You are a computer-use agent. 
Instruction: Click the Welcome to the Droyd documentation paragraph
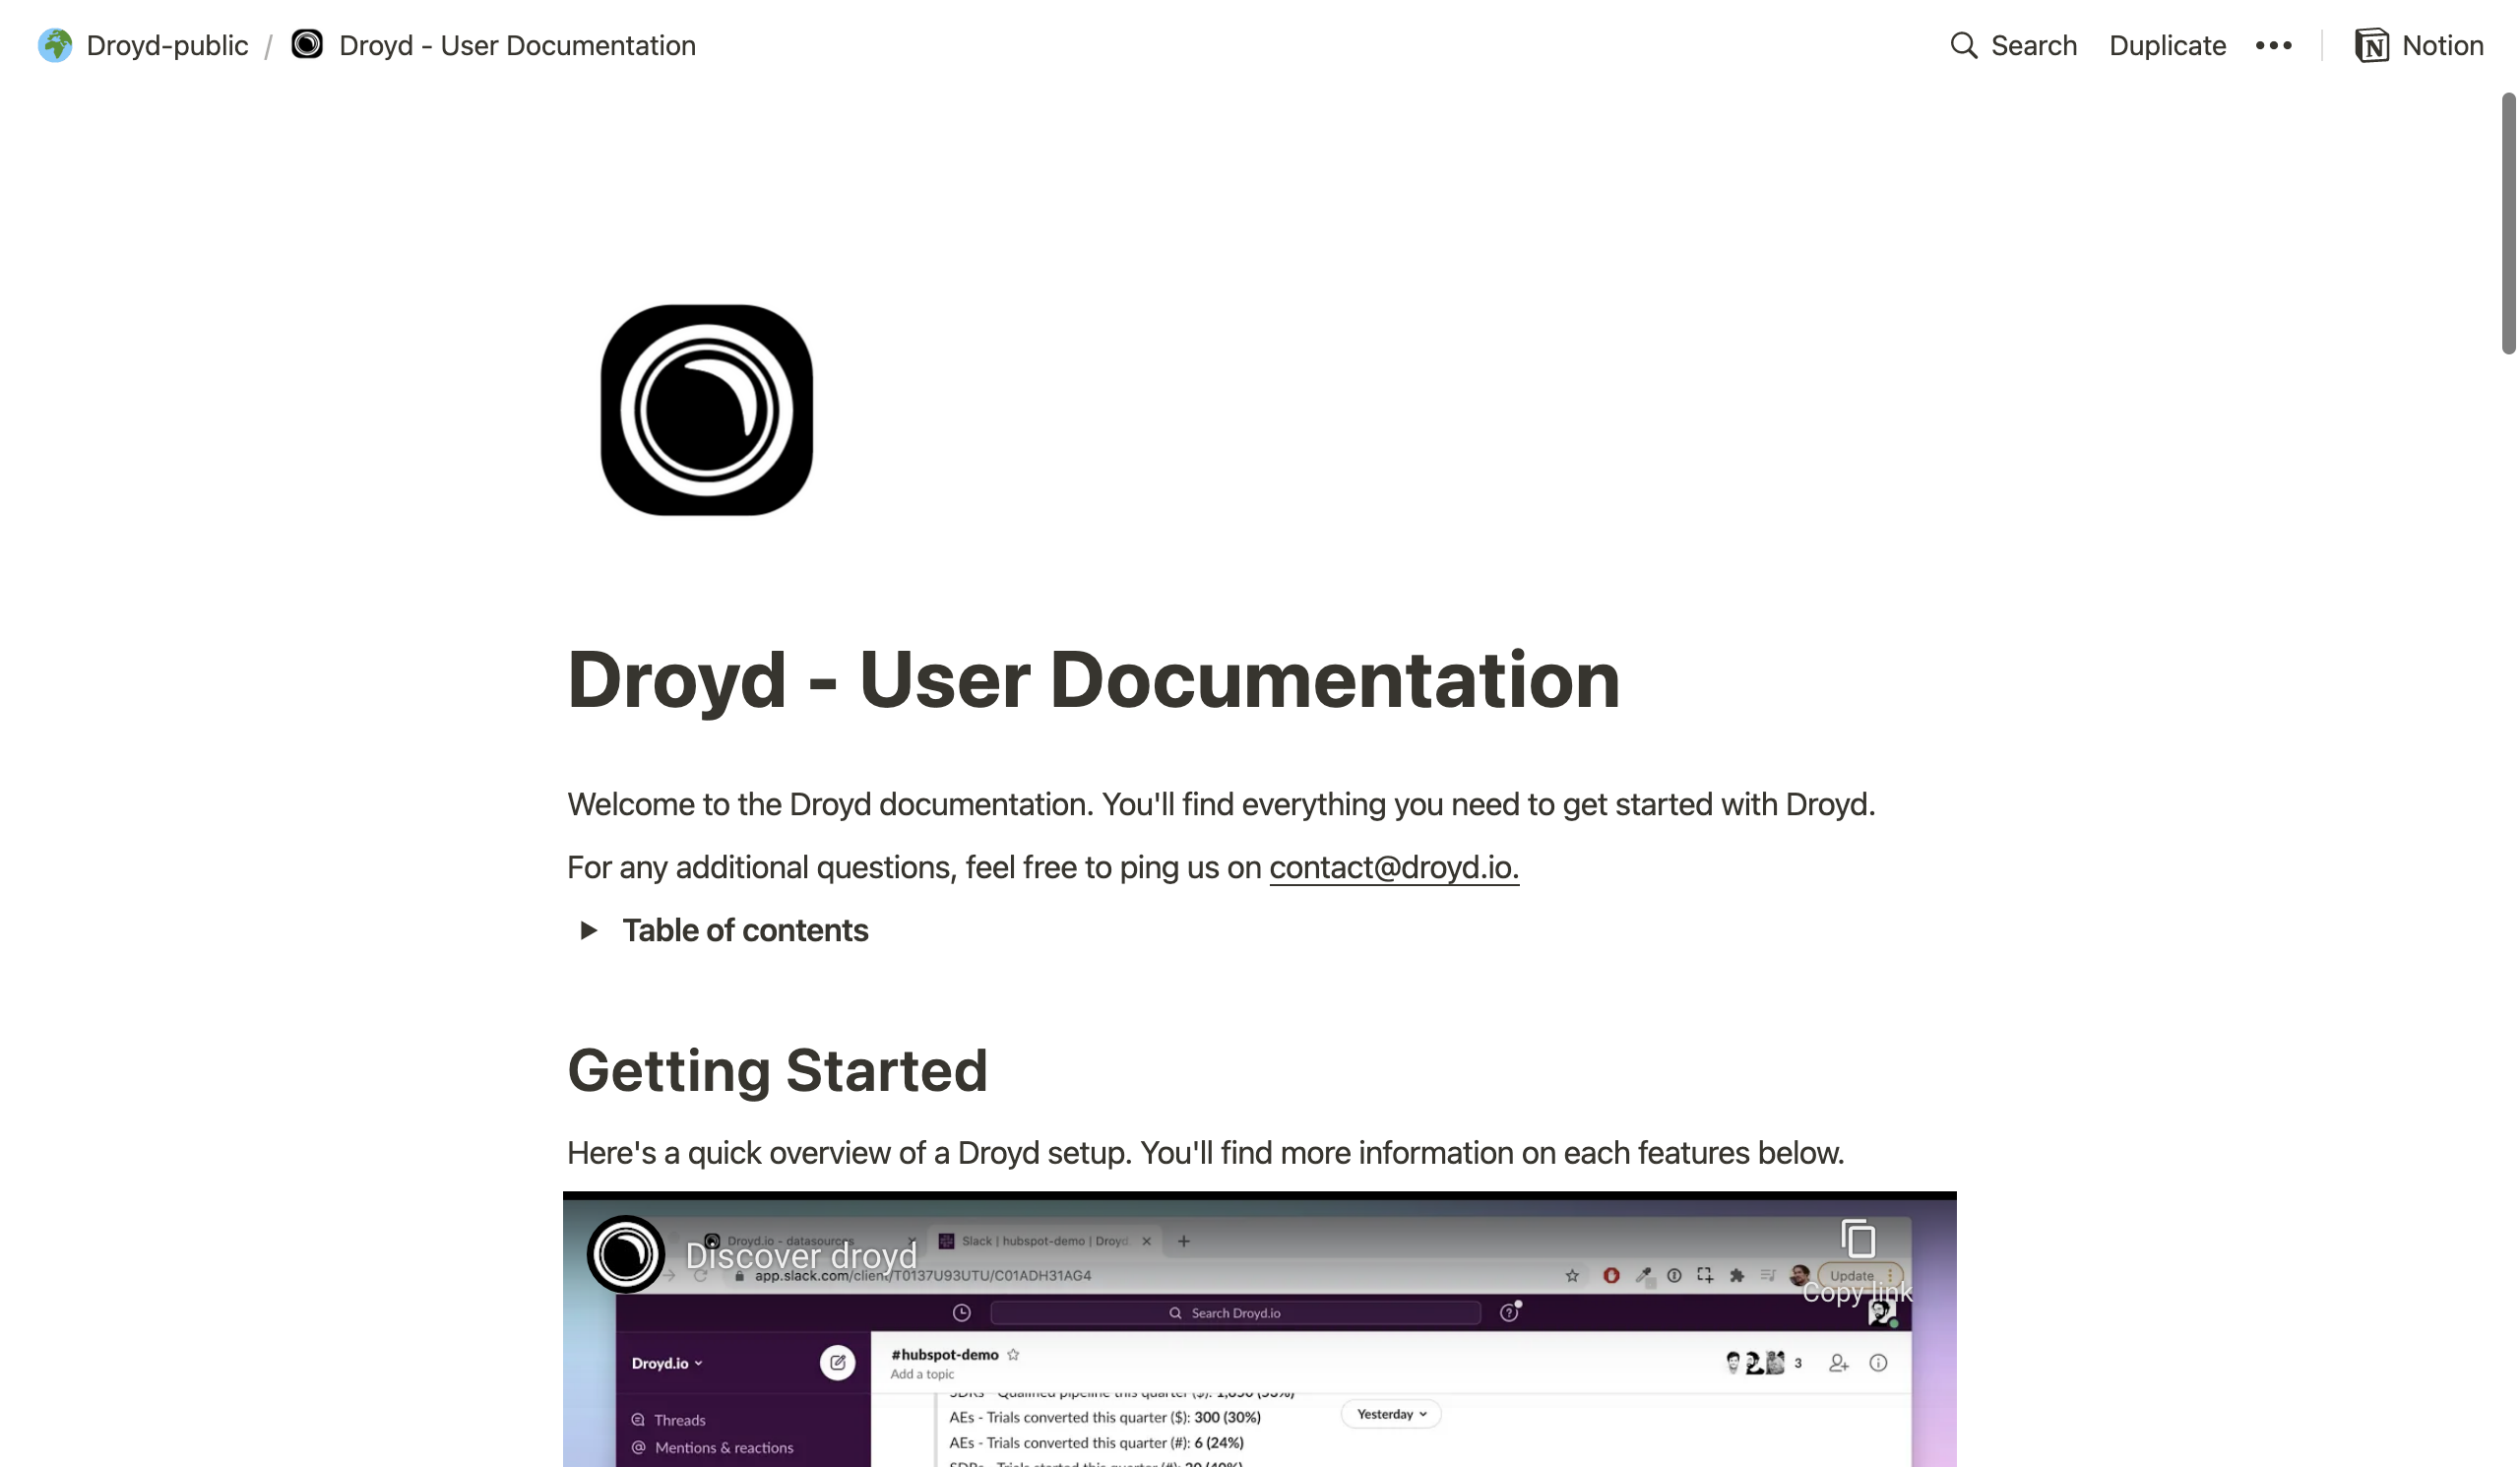pos(1221,804)
